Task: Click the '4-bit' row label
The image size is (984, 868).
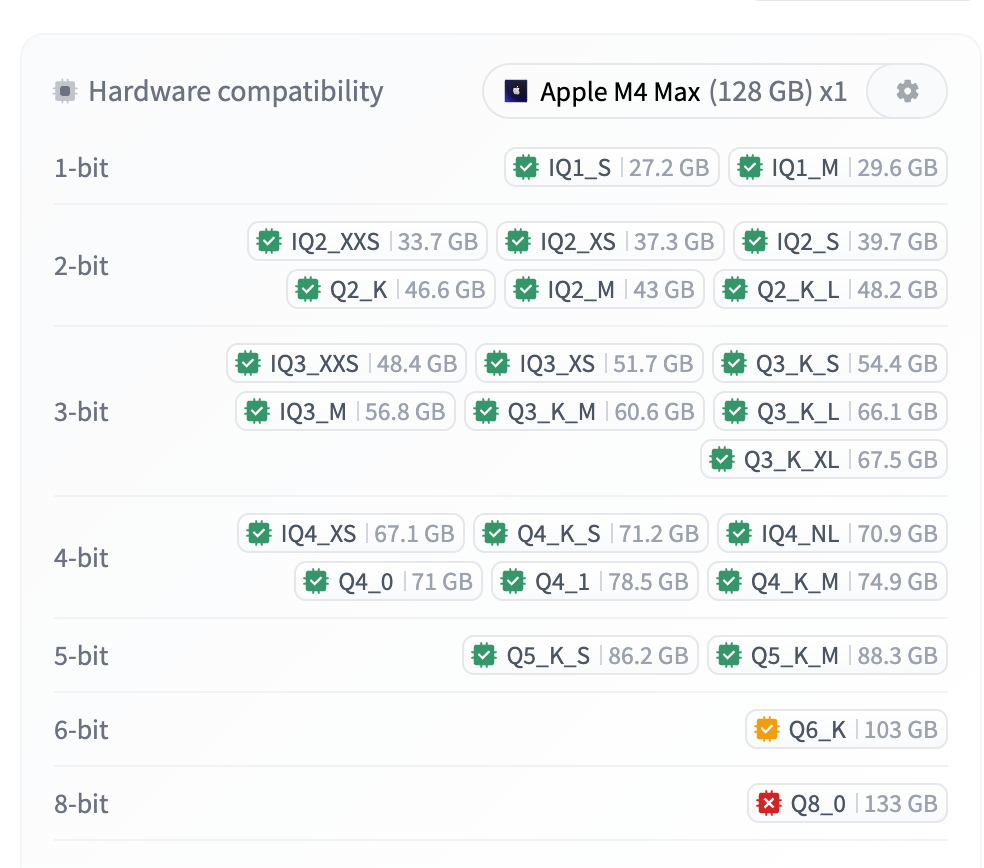Action: pos(81,558)
